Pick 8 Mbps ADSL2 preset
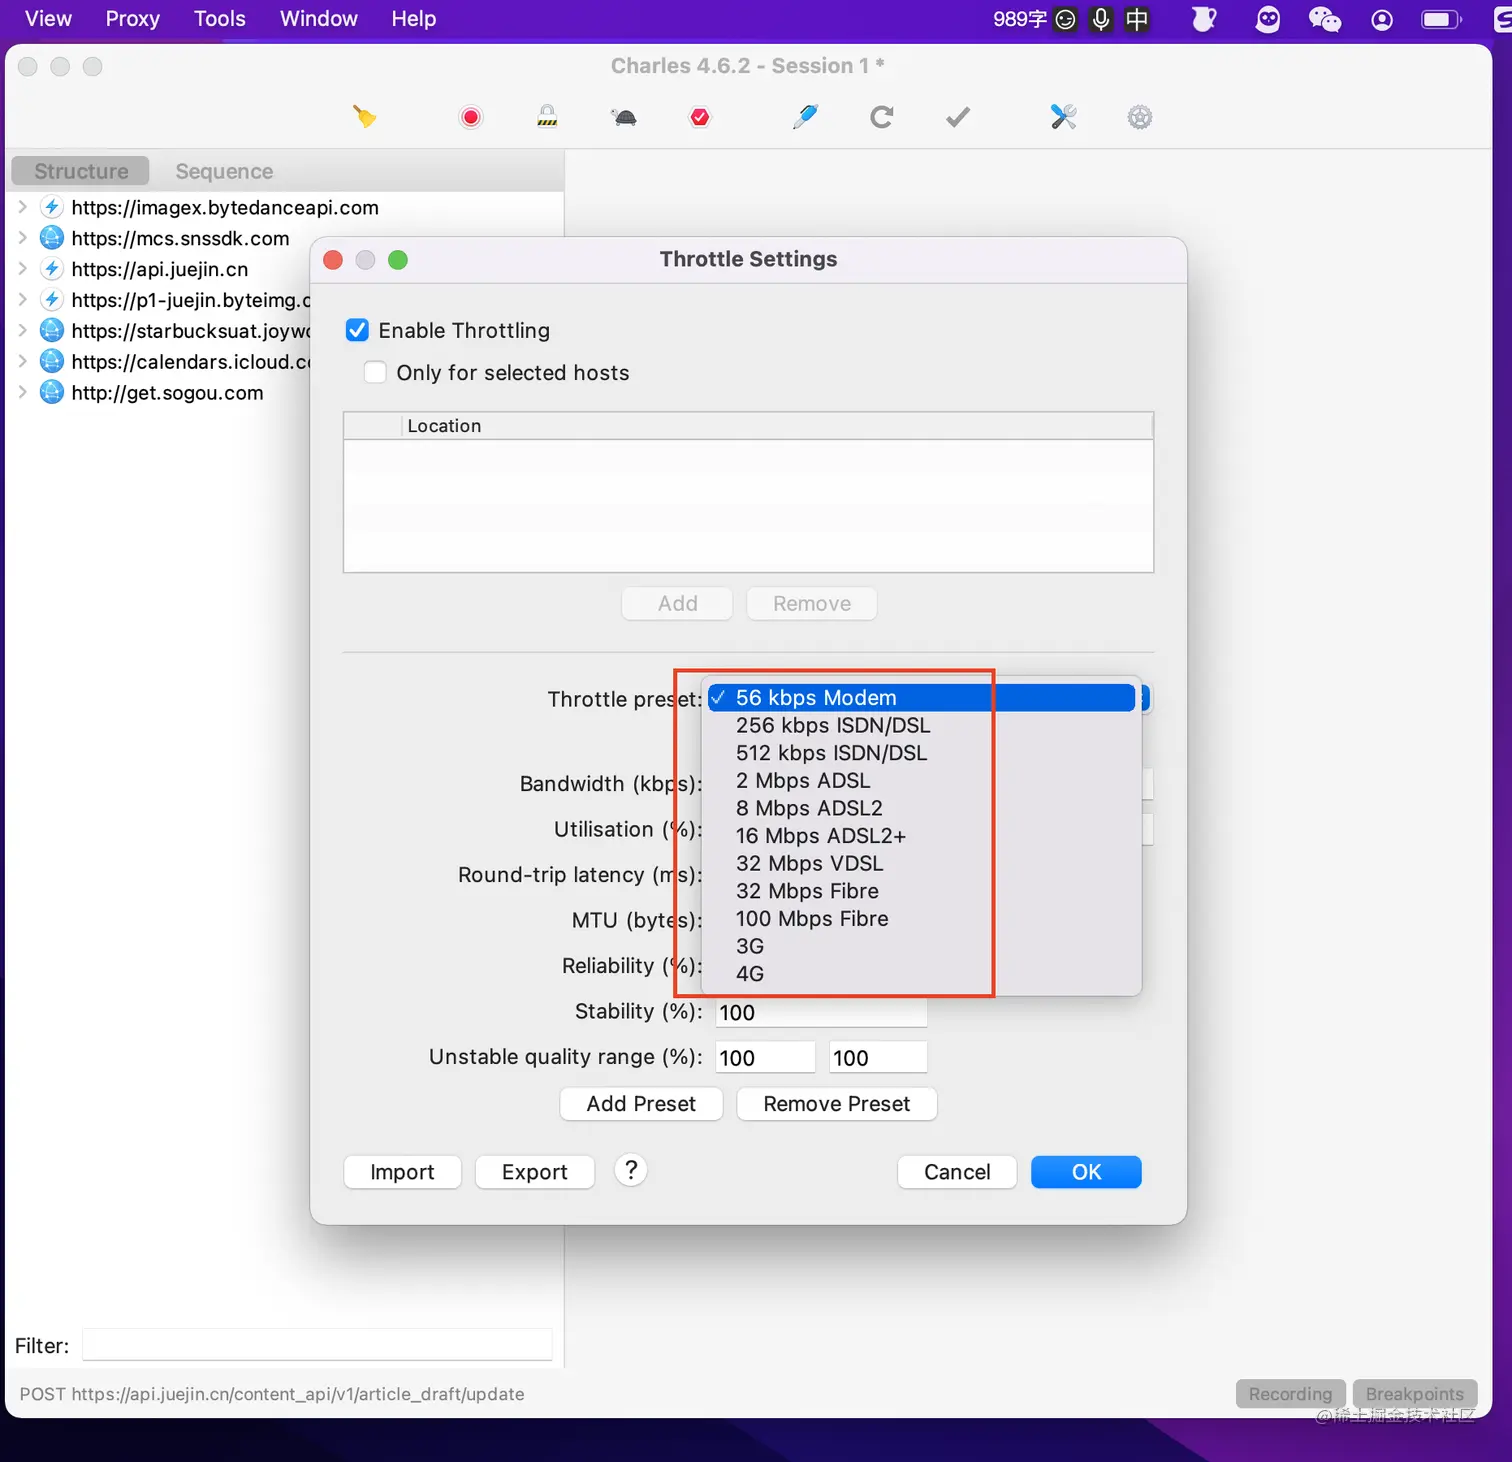Viewport: 1512px width, 1462px height. pos(921,808)
